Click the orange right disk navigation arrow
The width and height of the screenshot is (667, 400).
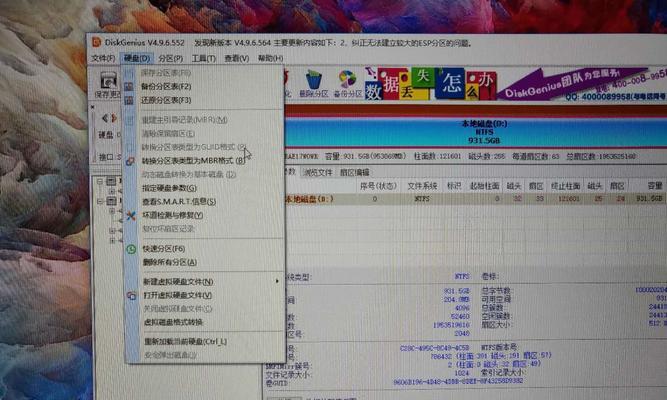(114, 118)
